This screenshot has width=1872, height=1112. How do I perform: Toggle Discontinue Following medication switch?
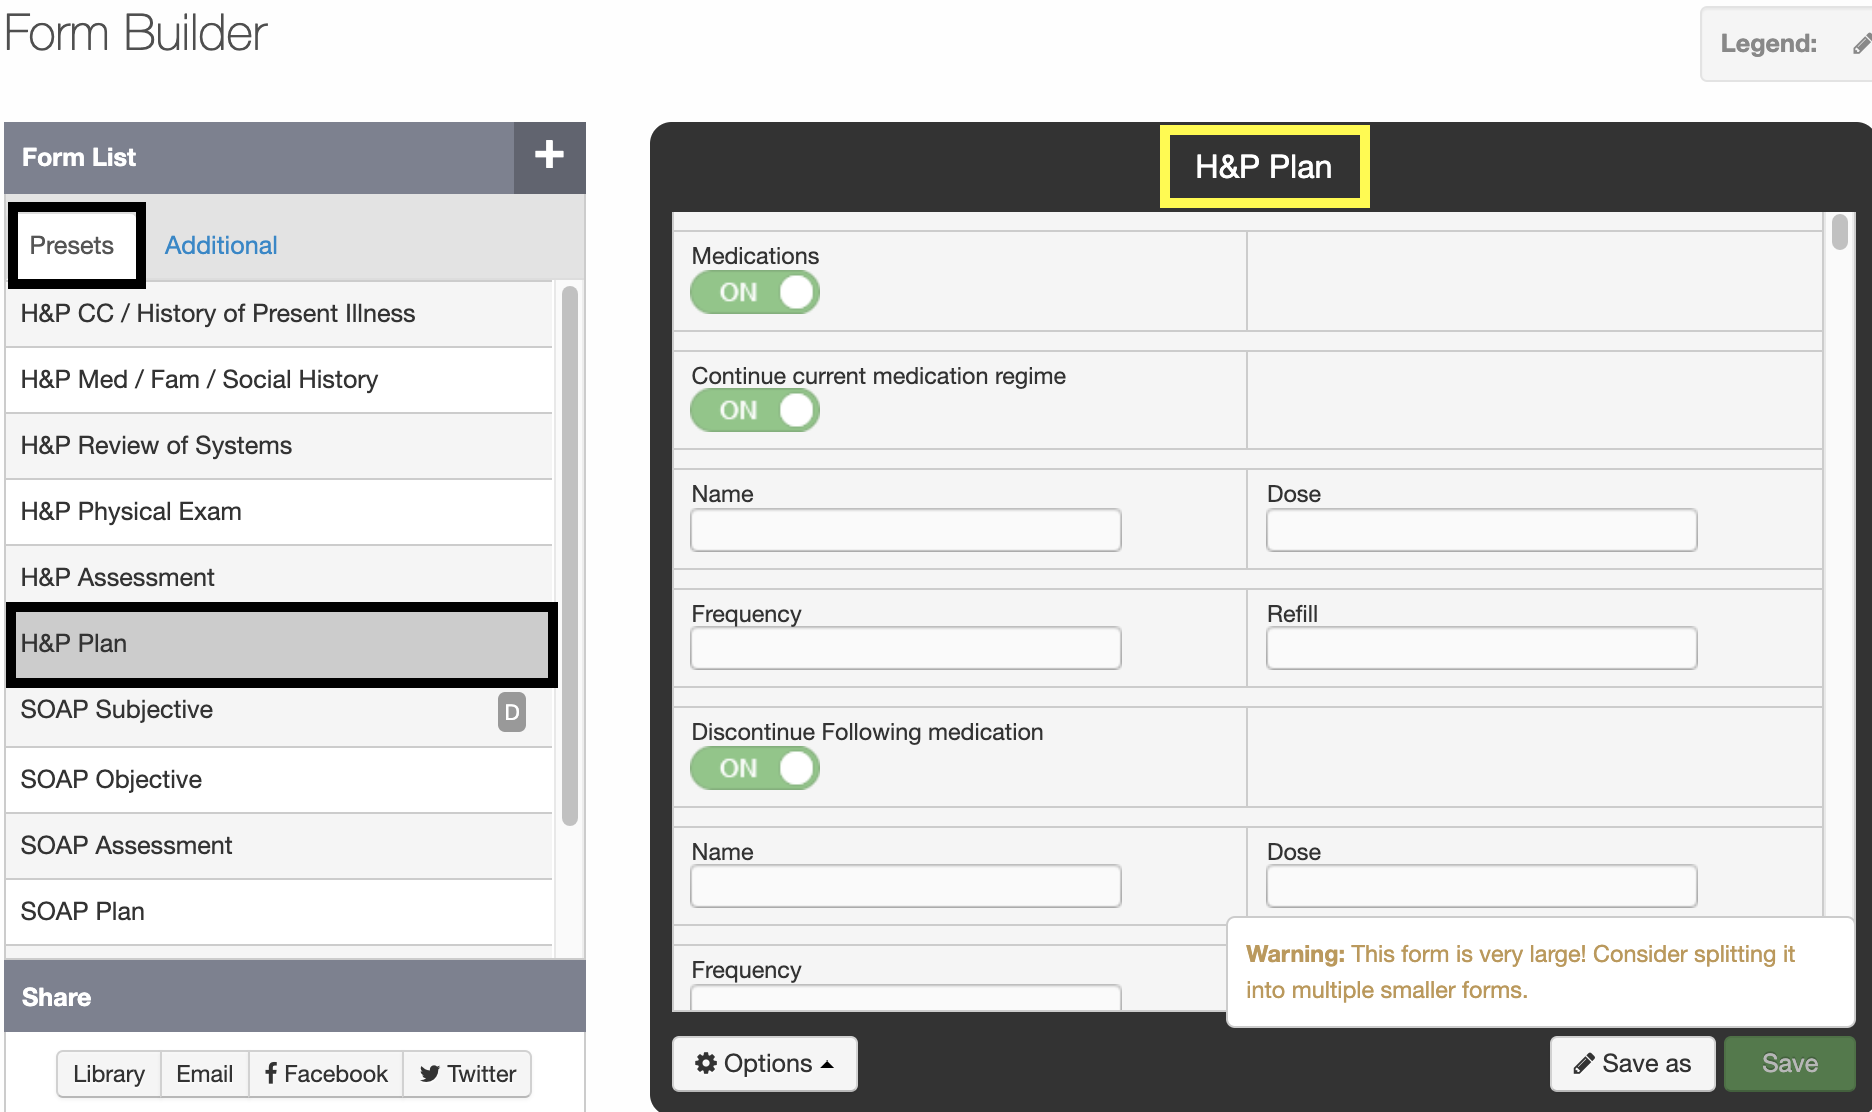point(755,768)
